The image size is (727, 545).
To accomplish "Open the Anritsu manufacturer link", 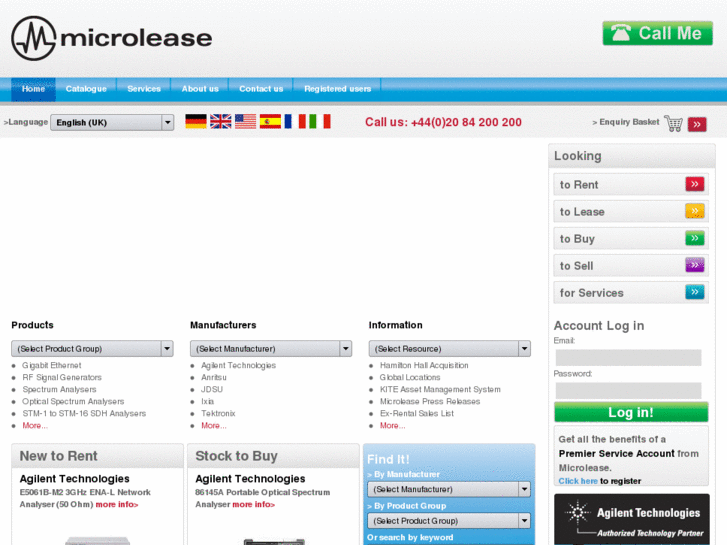I will coord(214,378).
